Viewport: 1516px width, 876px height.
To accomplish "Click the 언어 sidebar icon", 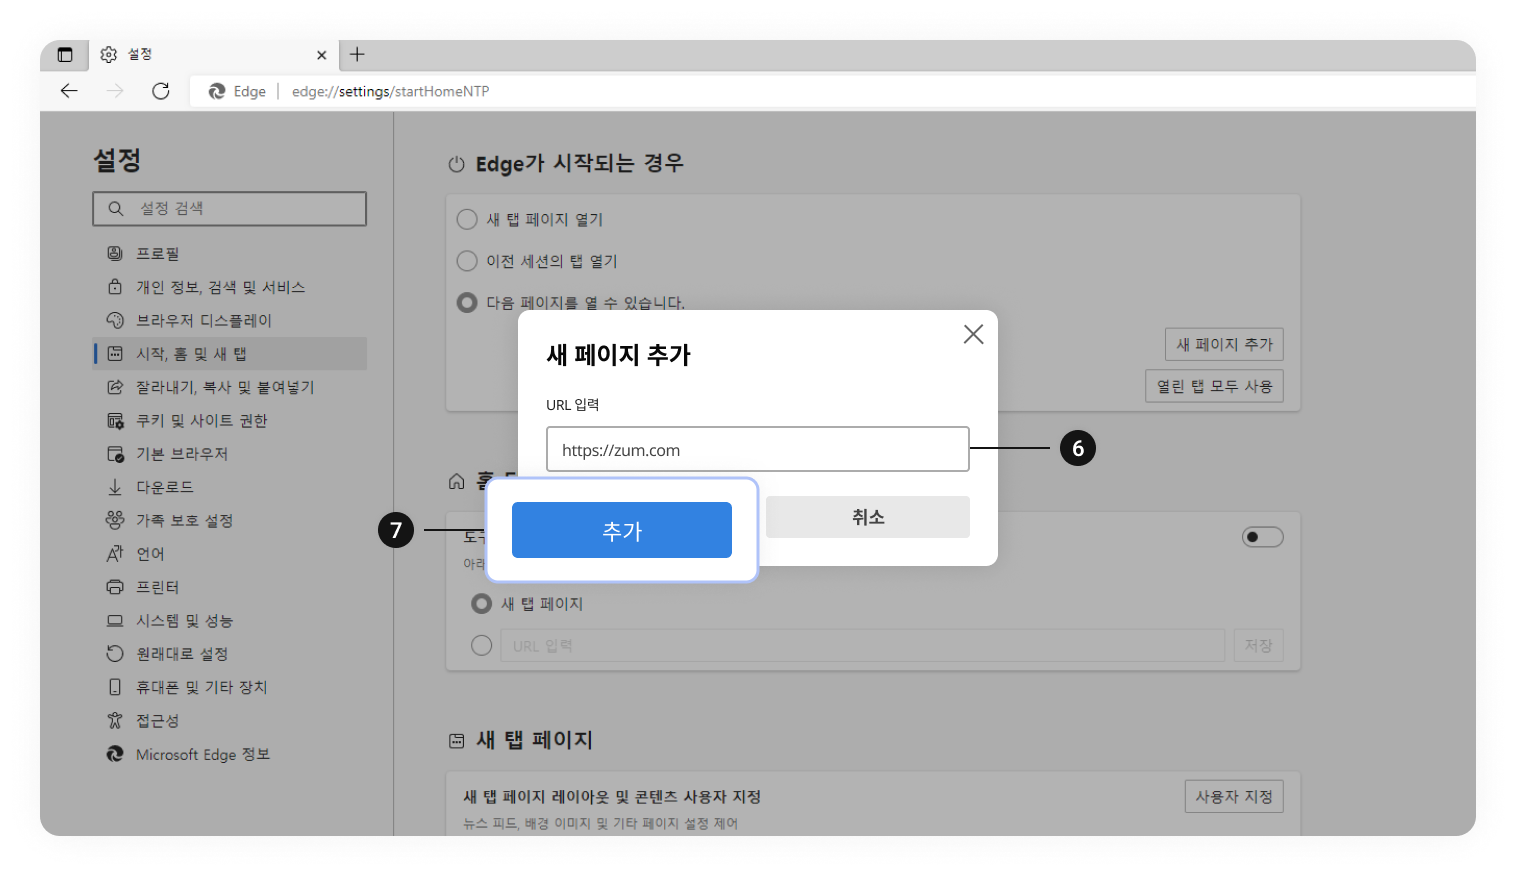I will coord(115,553).
